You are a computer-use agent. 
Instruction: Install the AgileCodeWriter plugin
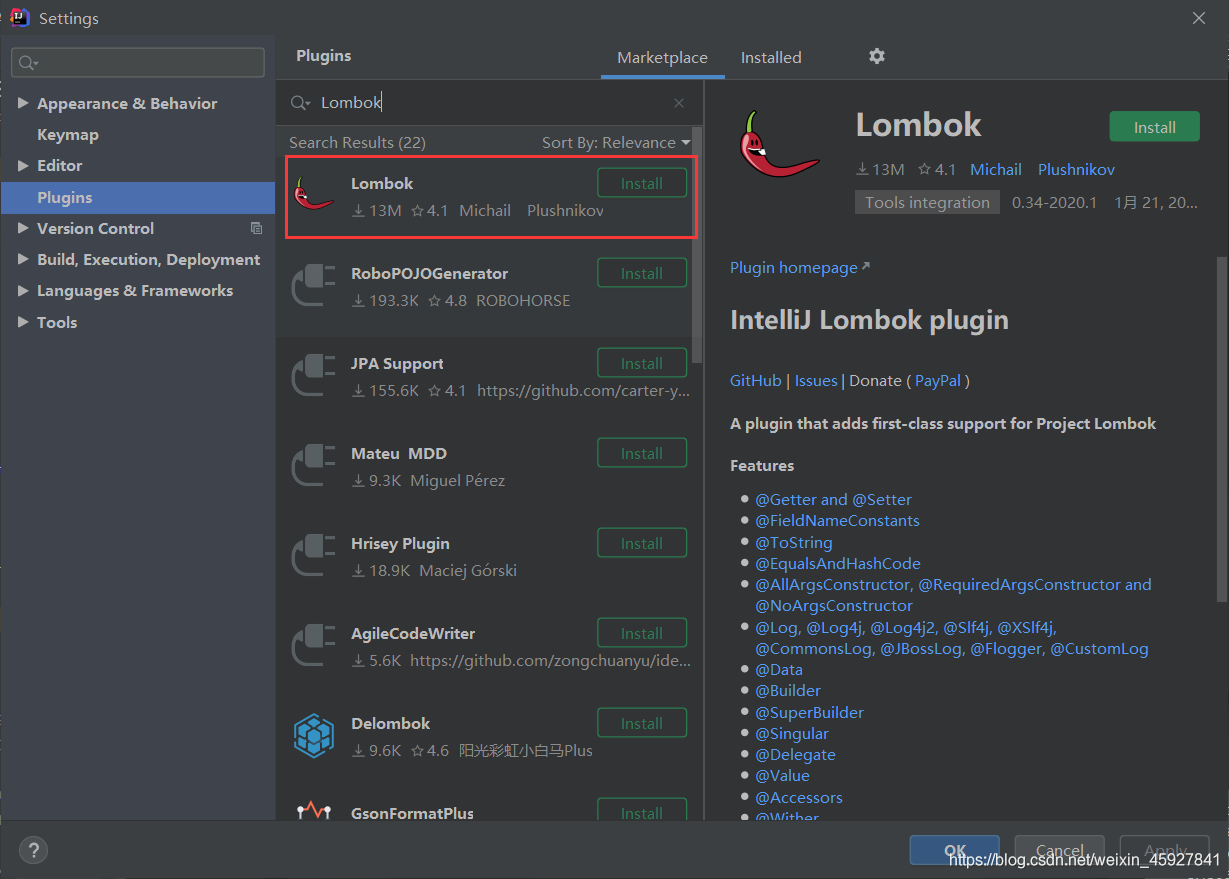pos(642,633)
